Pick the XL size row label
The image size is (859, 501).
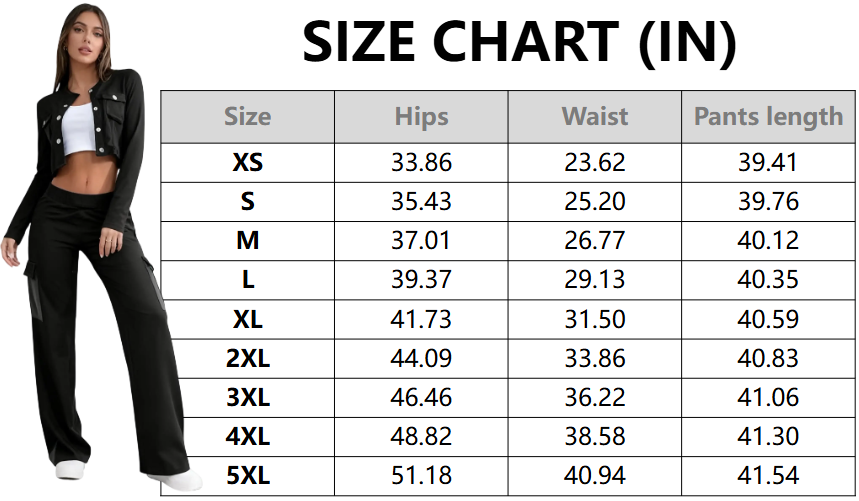247,319
